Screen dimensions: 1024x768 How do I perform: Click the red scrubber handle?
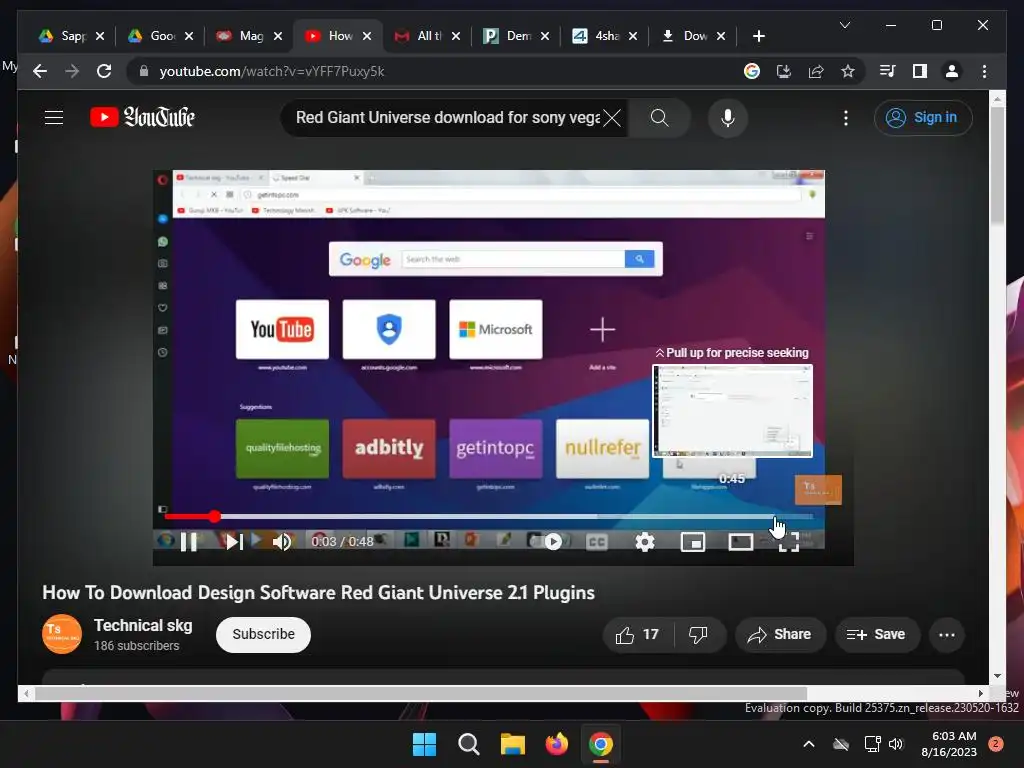point(215,517)
